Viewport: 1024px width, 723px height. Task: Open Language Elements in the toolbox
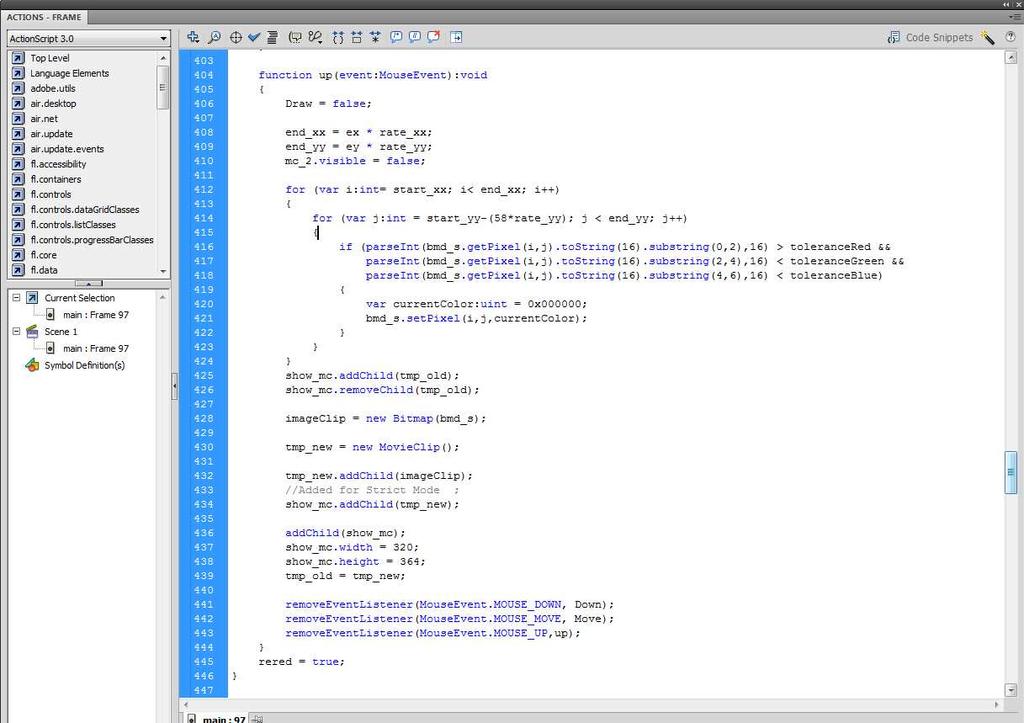pos(69,73)
